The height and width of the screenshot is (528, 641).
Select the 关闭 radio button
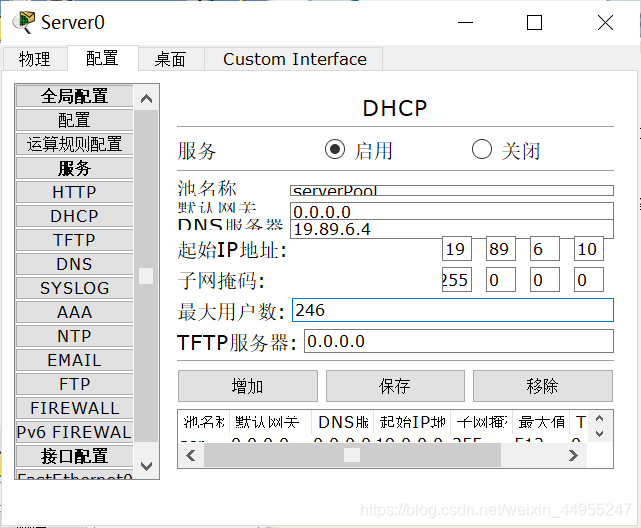coord(482,150)
